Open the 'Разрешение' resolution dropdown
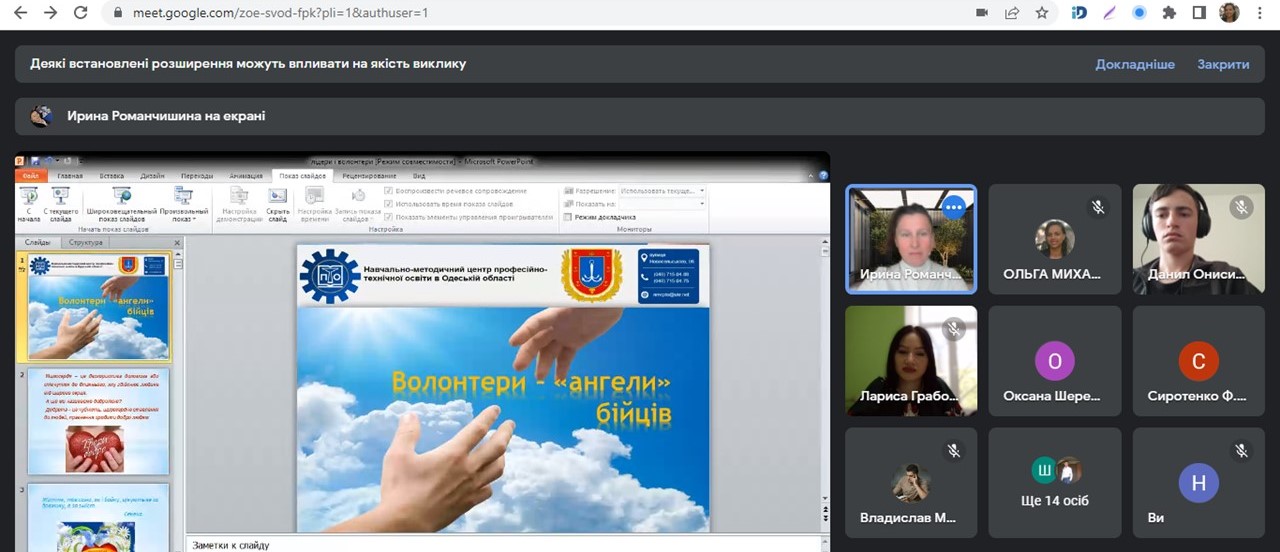 (x=662, y=190)
